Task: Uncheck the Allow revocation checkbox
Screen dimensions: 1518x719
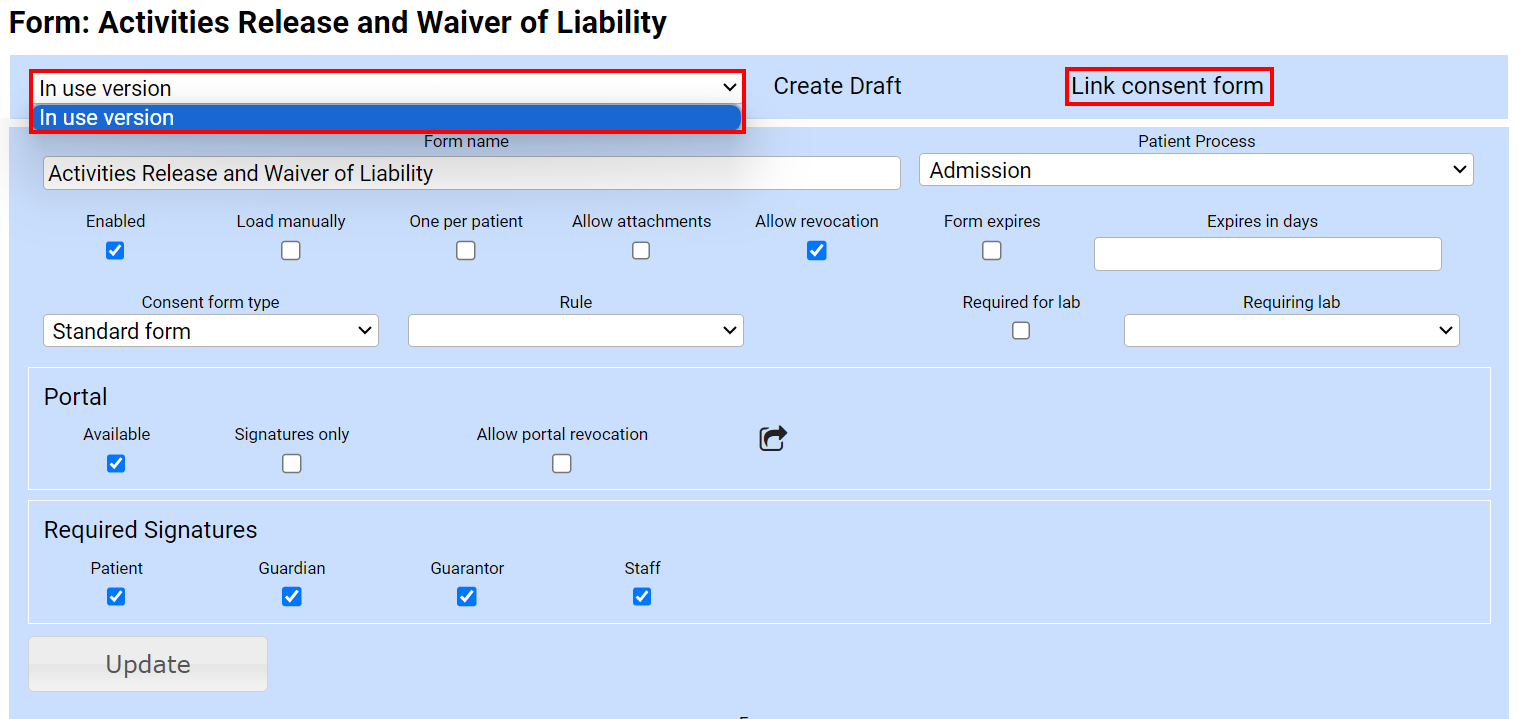Action: tap(817, 251)
